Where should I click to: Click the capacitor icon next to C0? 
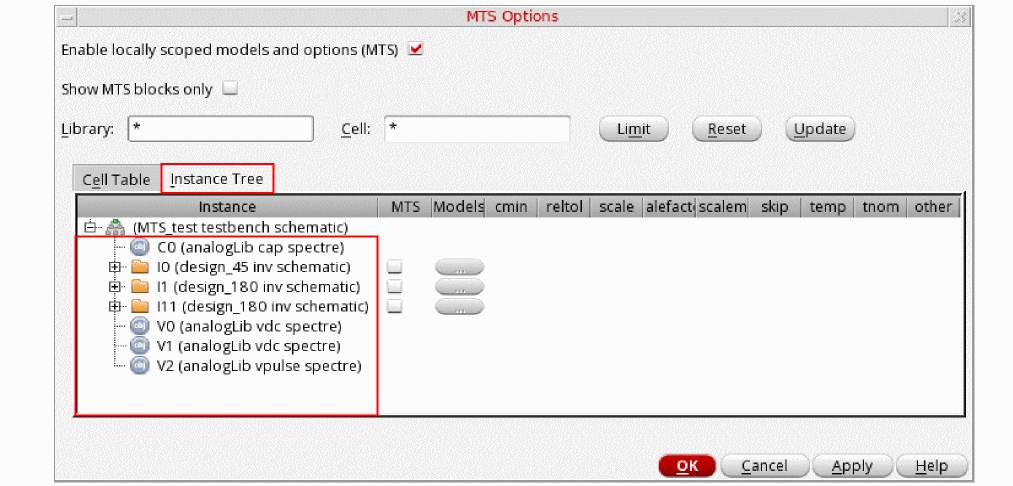coord(139,247)
